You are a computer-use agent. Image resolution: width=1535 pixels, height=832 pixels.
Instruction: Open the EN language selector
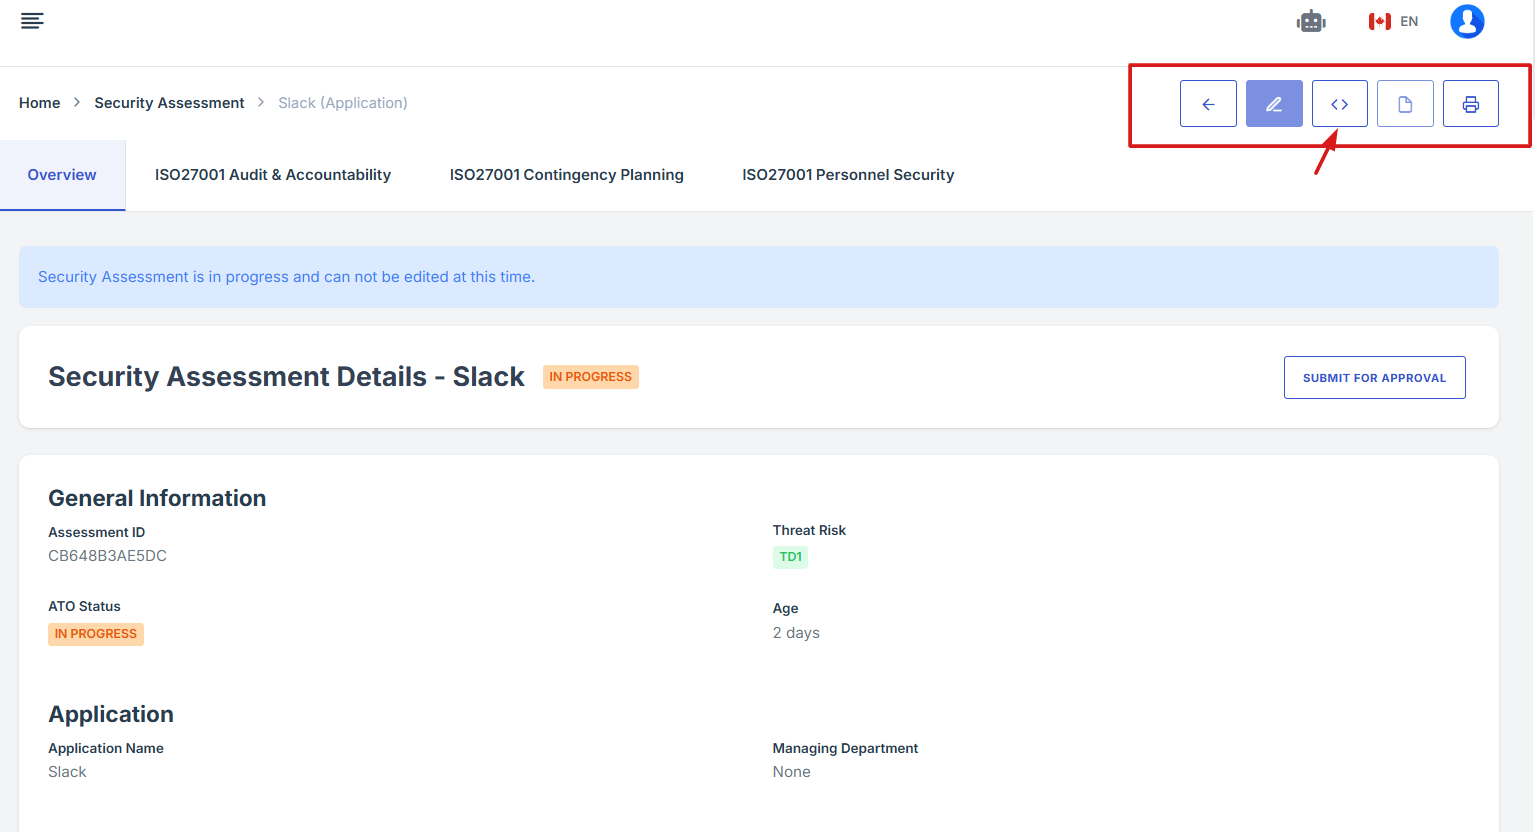(x=1409, y=21)
